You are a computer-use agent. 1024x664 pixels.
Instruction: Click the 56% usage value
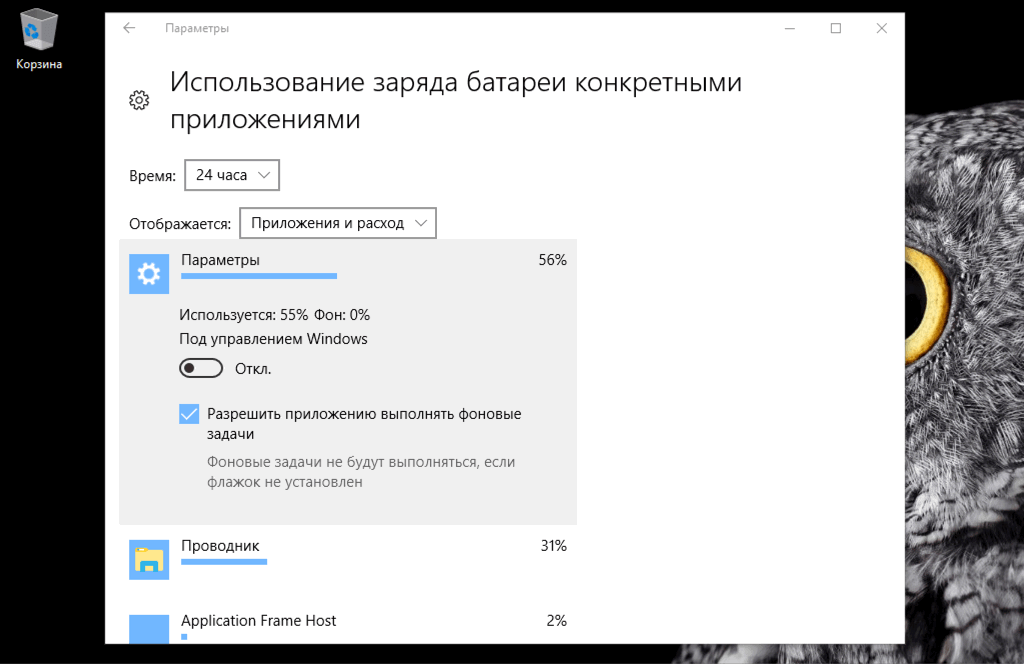click(552, 260)
